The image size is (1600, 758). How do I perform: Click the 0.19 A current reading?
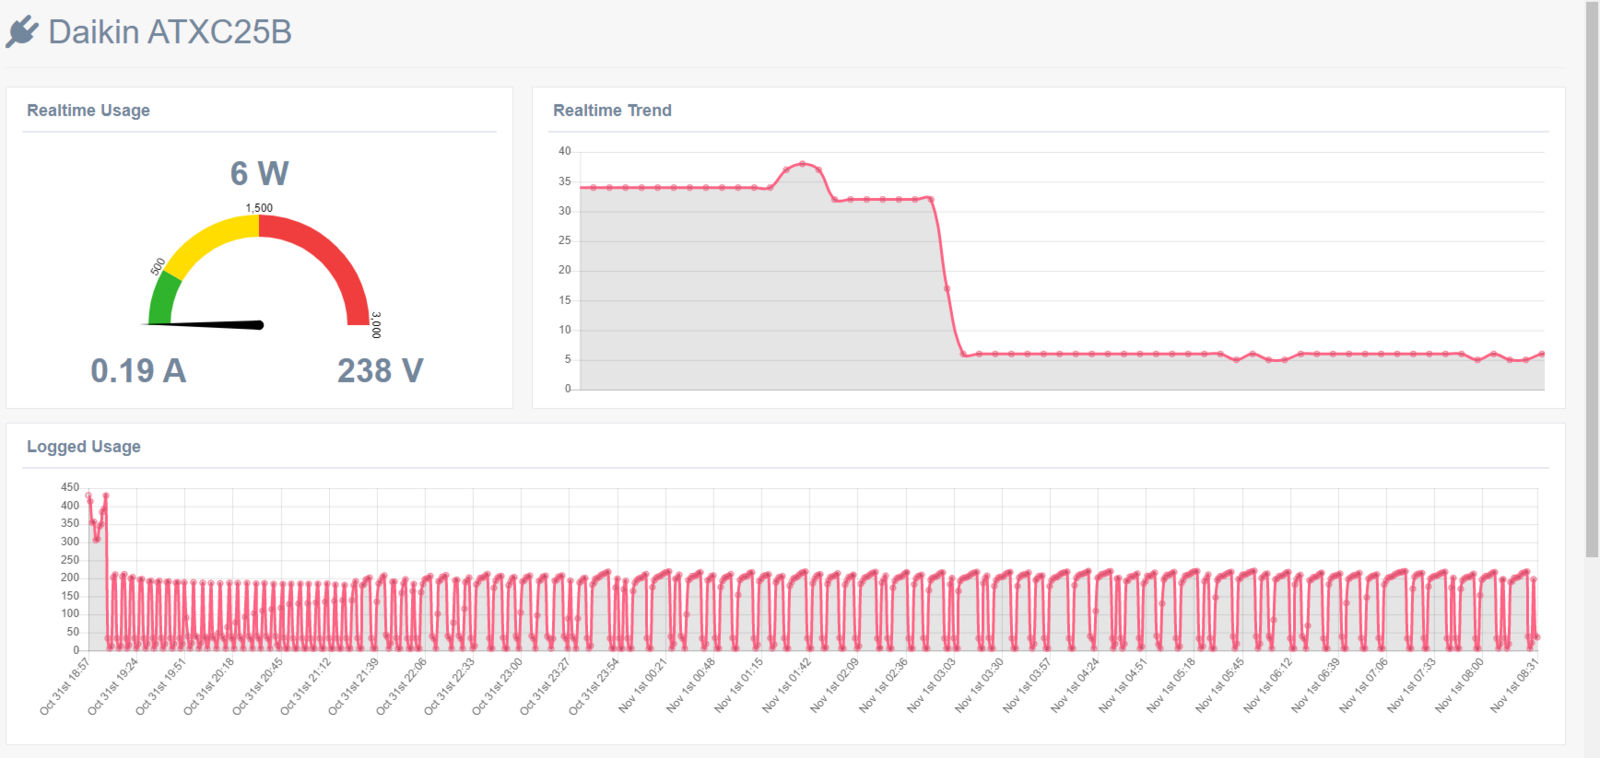pyautogui.click(x=138, y=371)
